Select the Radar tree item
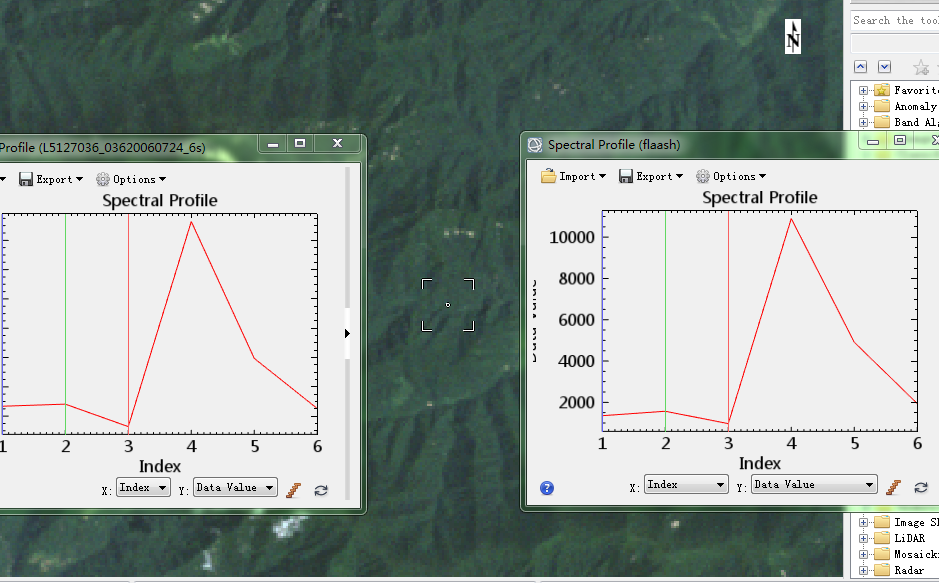 pyautogui.click(x=909, y=570)
